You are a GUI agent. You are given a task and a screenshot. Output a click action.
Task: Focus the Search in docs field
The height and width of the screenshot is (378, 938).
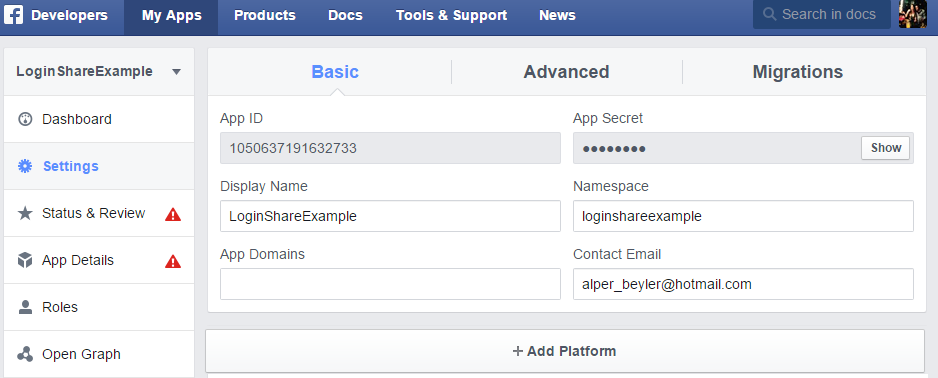click(821, 14)
